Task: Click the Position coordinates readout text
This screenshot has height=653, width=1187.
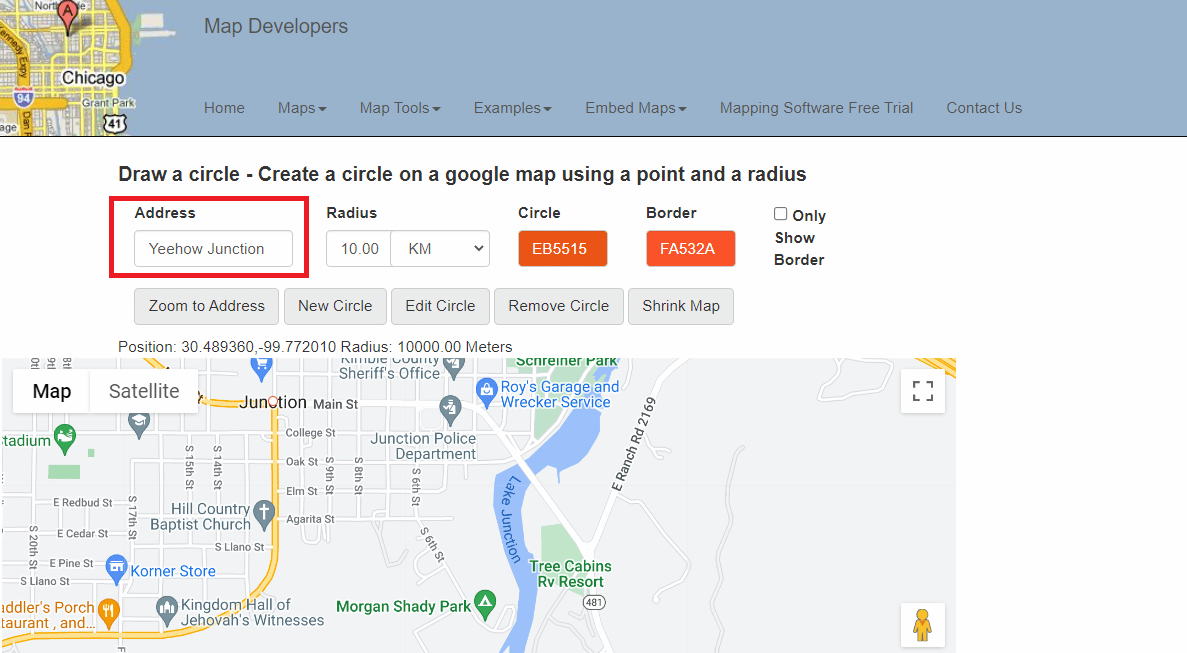Action: click(315, 347)
